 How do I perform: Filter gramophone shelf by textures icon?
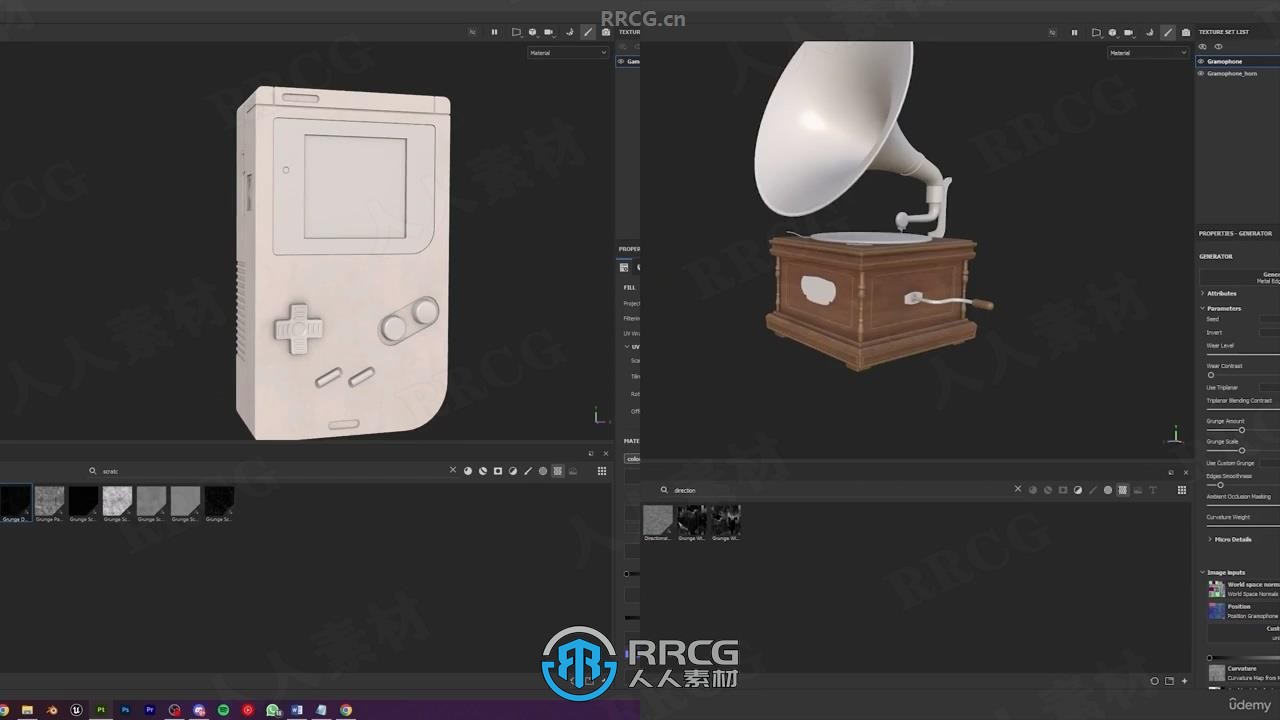coord(1123,490)
